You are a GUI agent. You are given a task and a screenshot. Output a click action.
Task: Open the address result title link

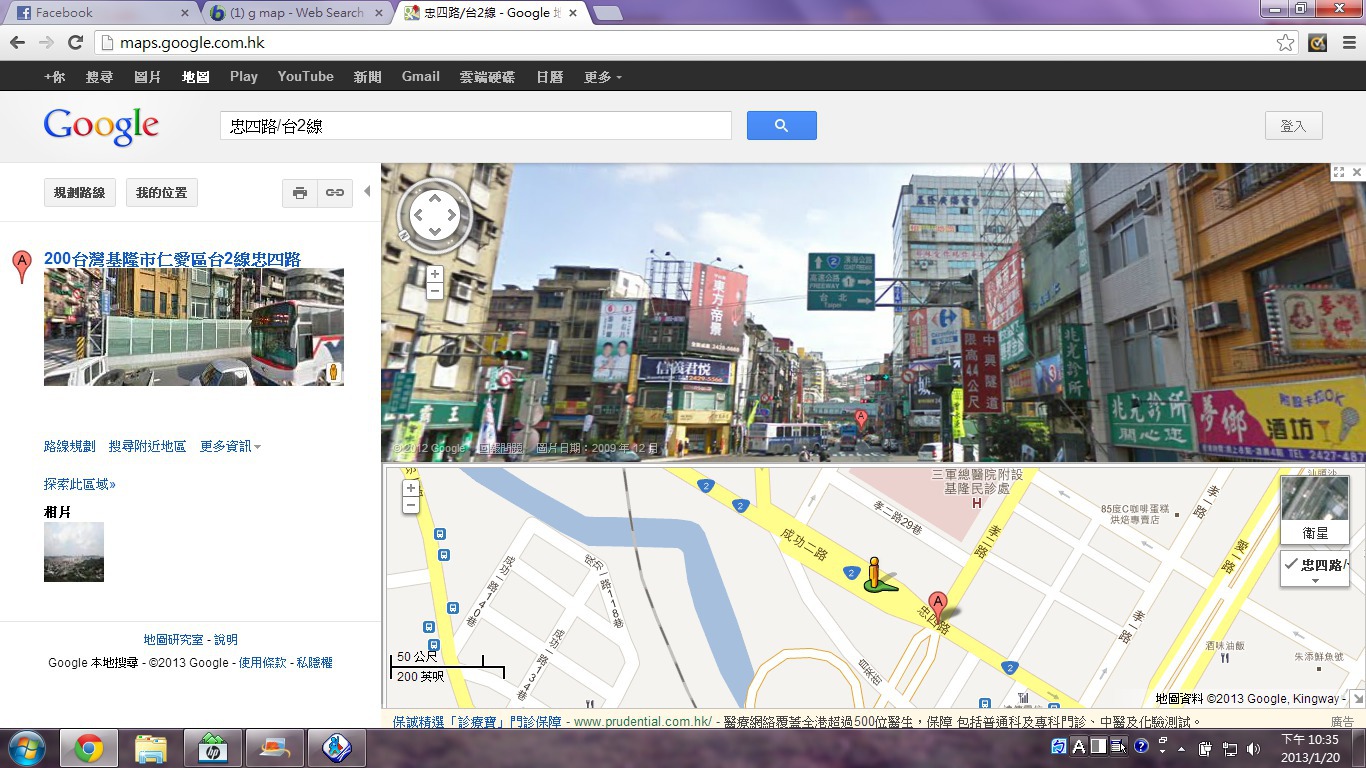[x=172, y=259]
